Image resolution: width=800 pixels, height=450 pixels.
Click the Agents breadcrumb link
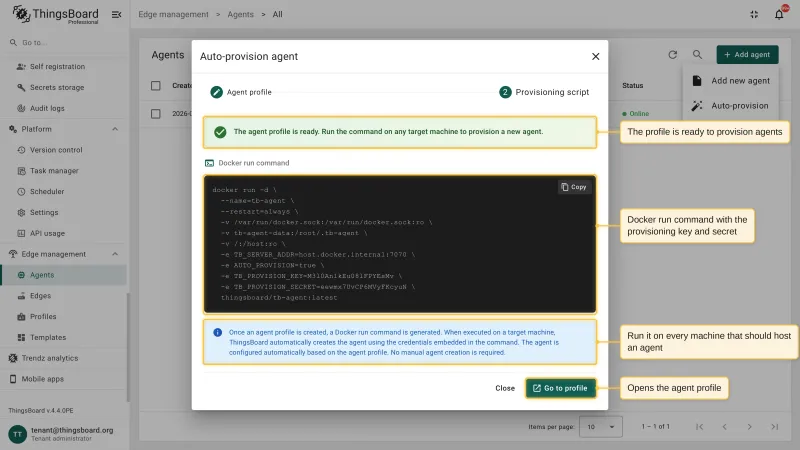click(240, 14)
